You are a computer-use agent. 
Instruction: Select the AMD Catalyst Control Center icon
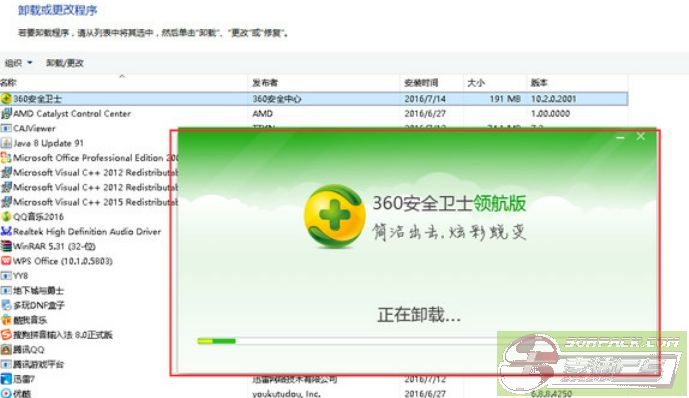pyautogui.click(x=6, y=114)
